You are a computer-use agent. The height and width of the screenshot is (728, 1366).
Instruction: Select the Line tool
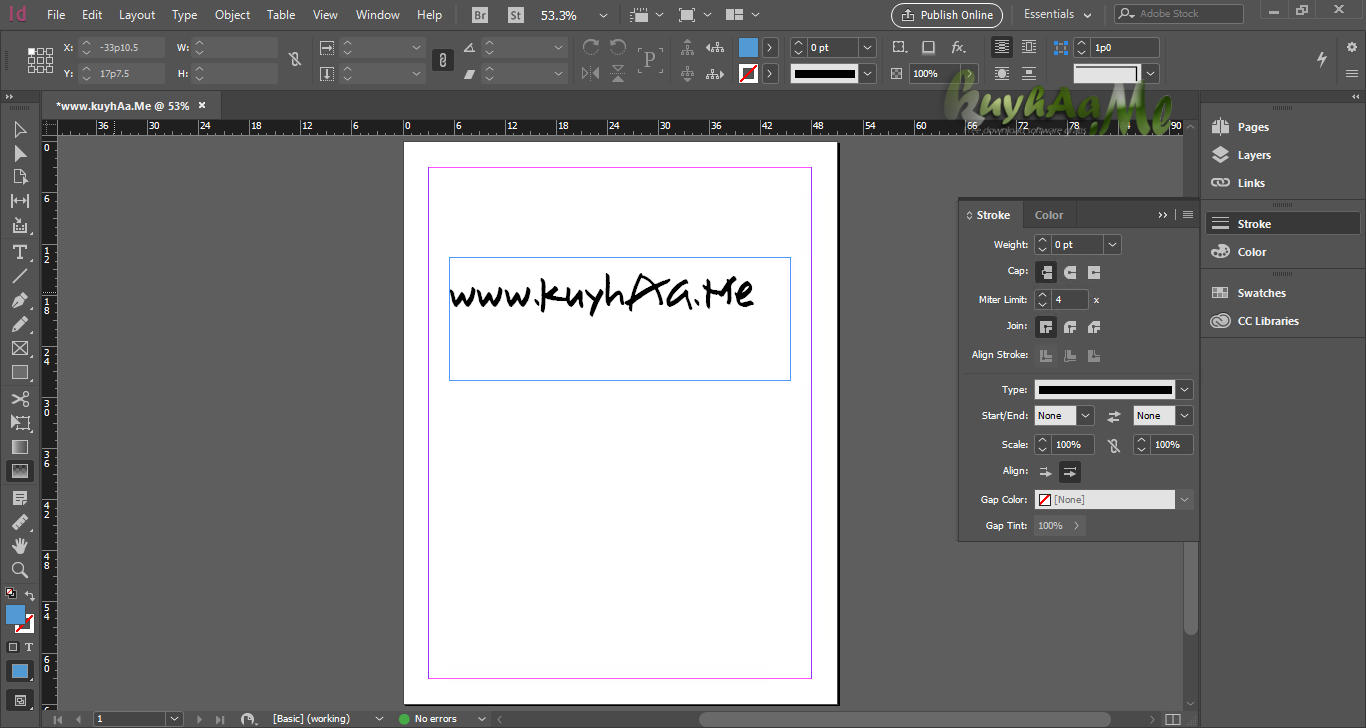(19, 276)
